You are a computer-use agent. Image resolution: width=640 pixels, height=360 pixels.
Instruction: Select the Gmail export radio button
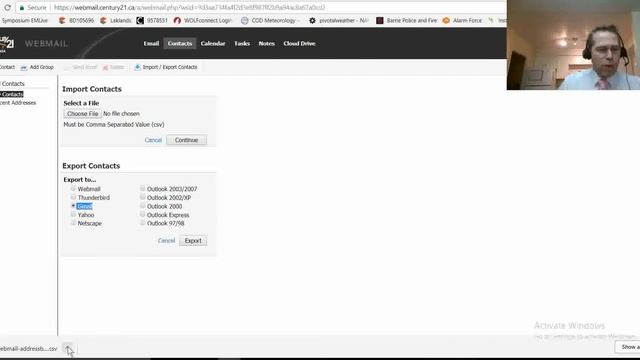coord(73,206)
